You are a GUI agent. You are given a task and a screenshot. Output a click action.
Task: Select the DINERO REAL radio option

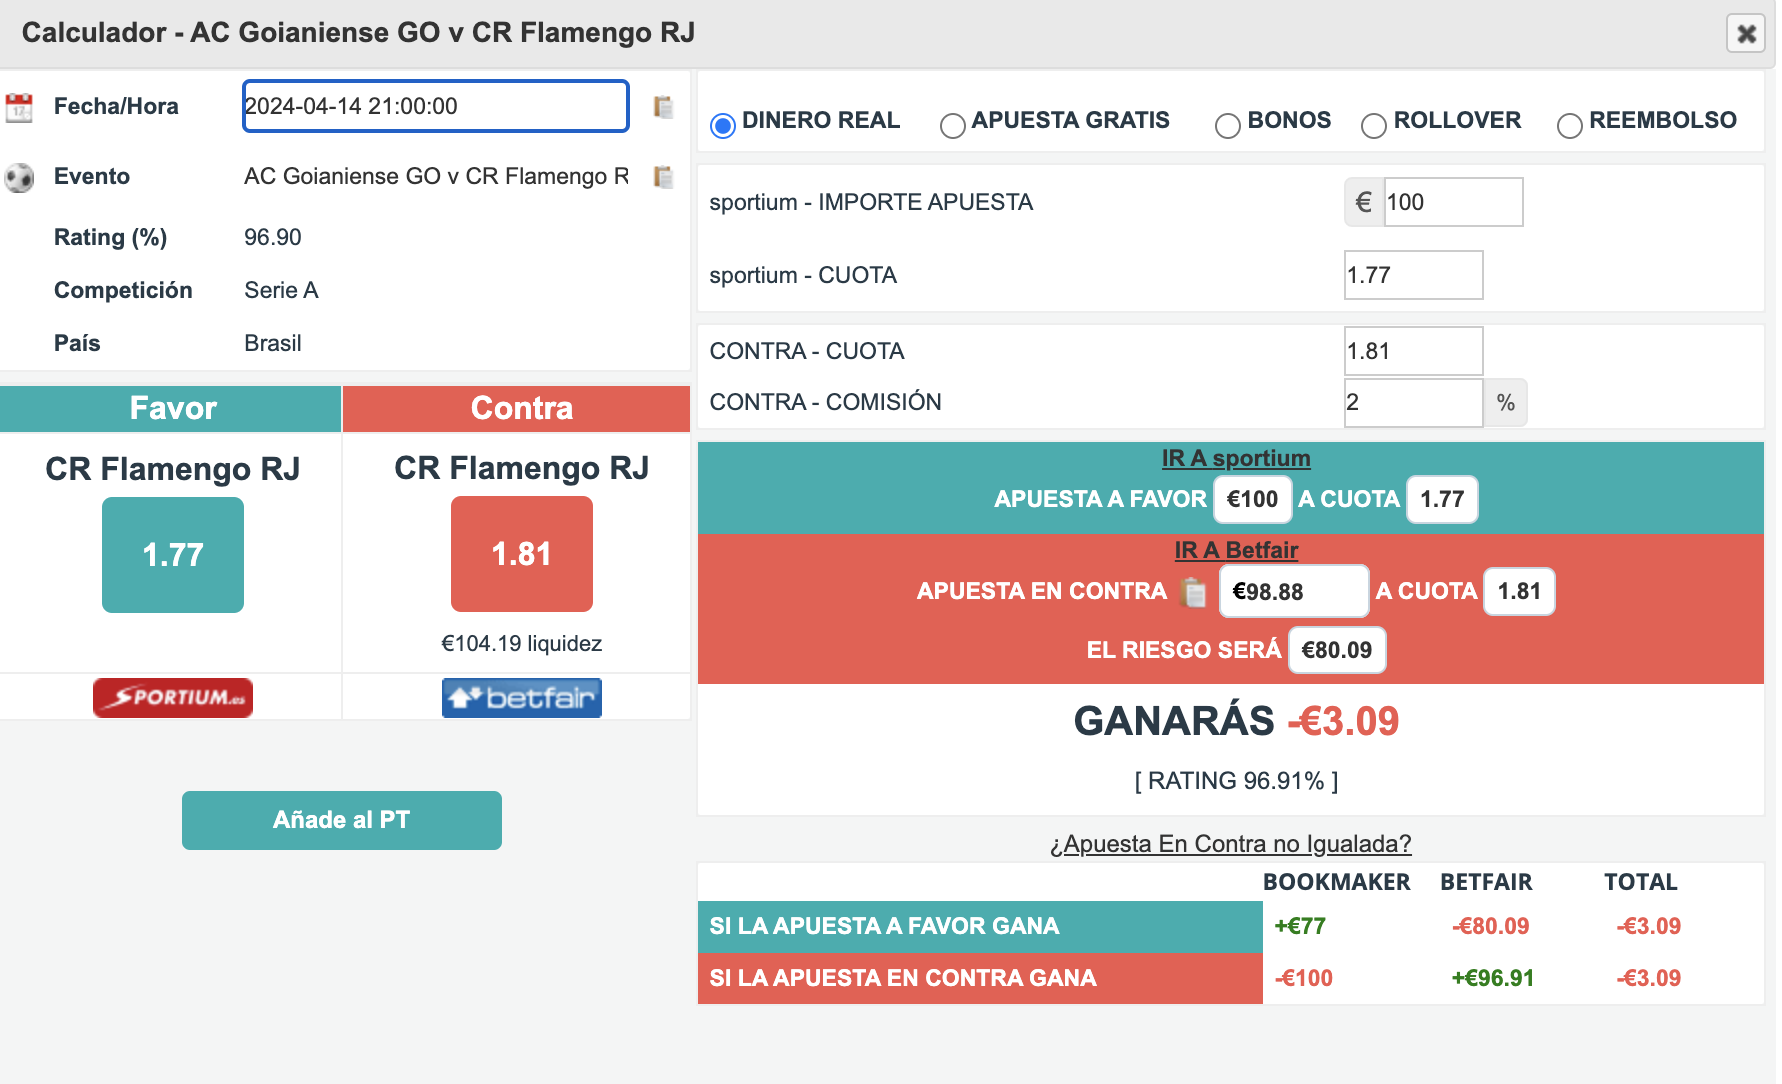click(723, 125)
